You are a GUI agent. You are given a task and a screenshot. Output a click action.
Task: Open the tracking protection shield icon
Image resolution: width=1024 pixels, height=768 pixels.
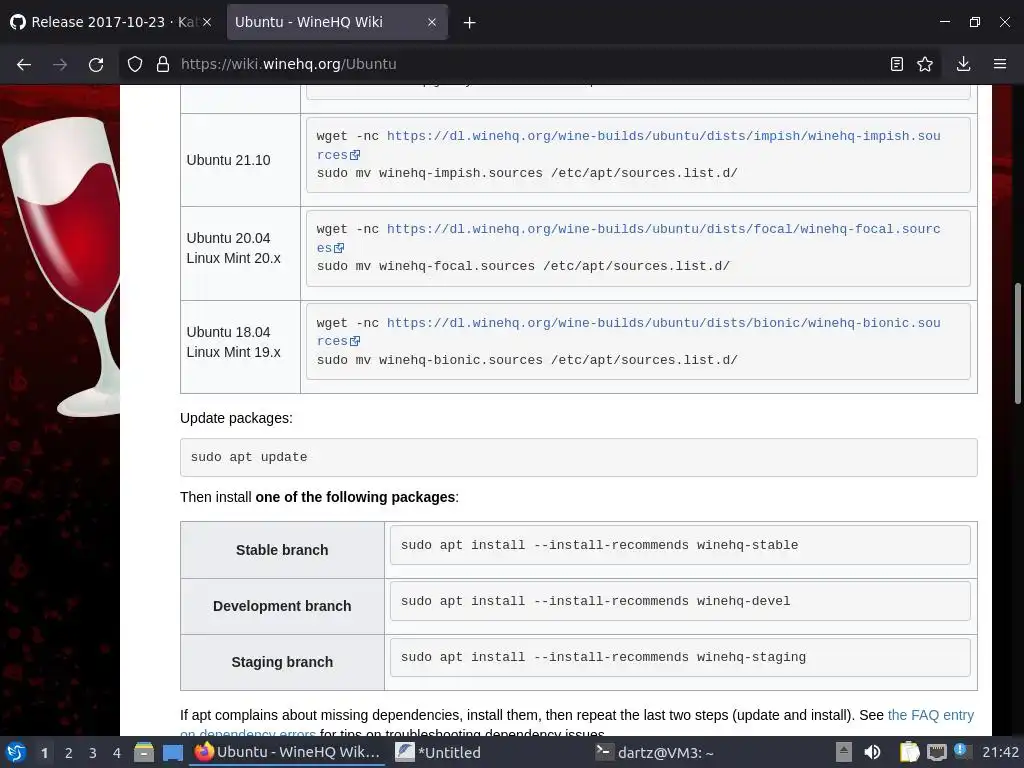pyautogui.click(x=135, y=64)
